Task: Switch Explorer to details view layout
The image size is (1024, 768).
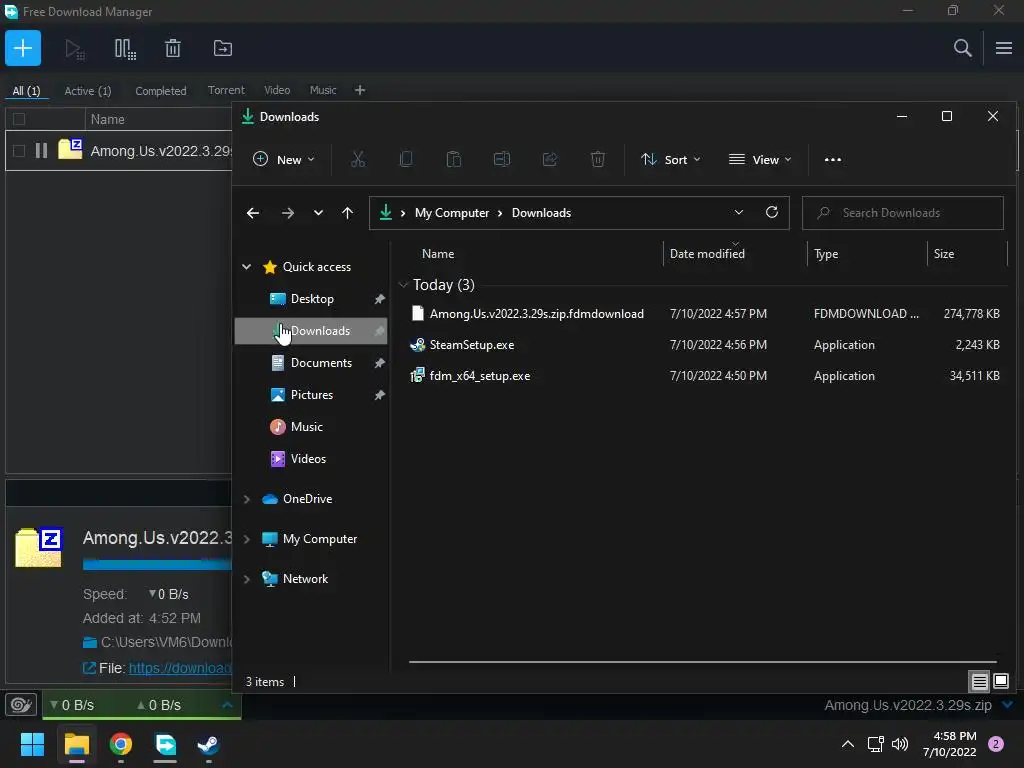Action: click(980, 682)
